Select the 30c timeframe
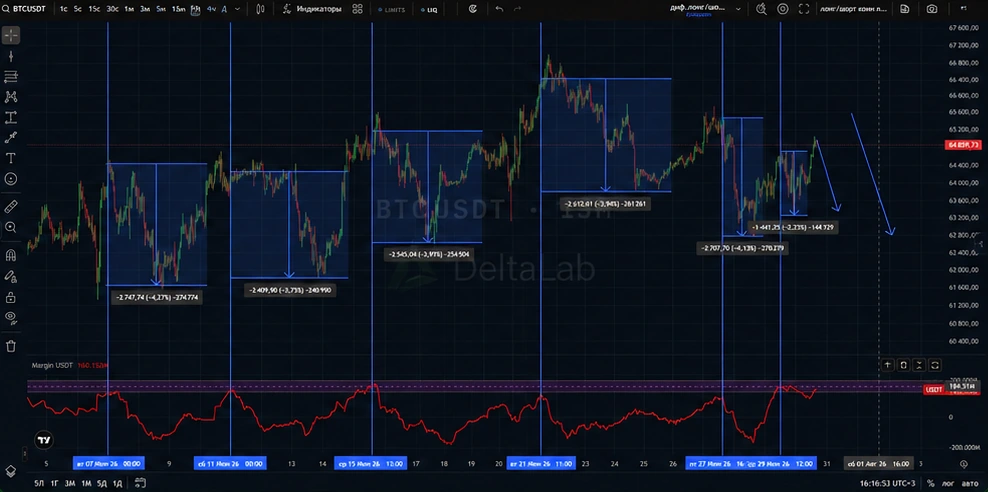Viewport: 988px width, 492px height. 112,9
